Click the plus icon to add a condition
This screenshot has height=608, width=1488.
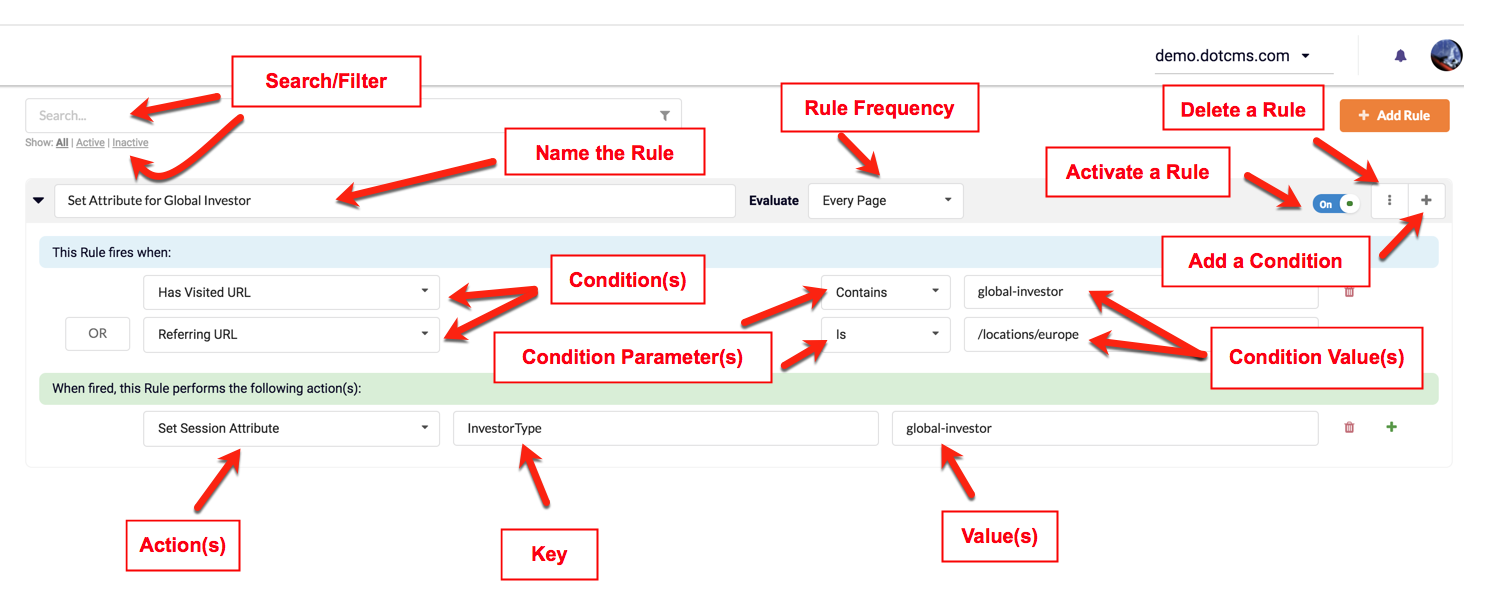pyautogui.click(x=1426, y=201)
